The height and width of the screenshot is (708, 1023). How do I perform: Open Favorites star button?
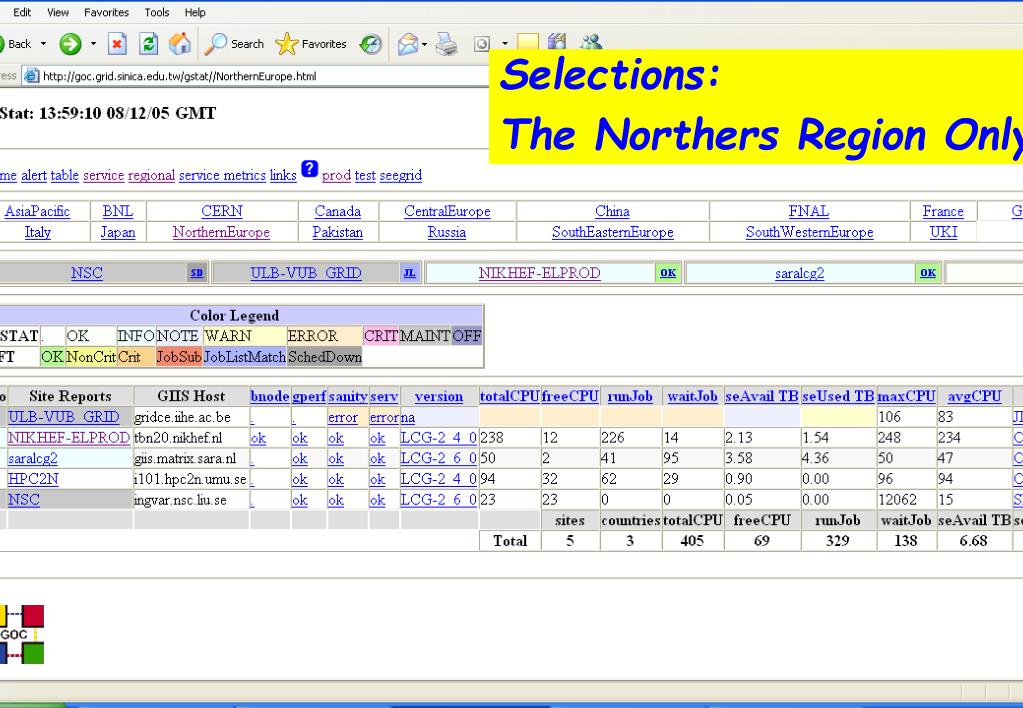(x=311, y=44)
